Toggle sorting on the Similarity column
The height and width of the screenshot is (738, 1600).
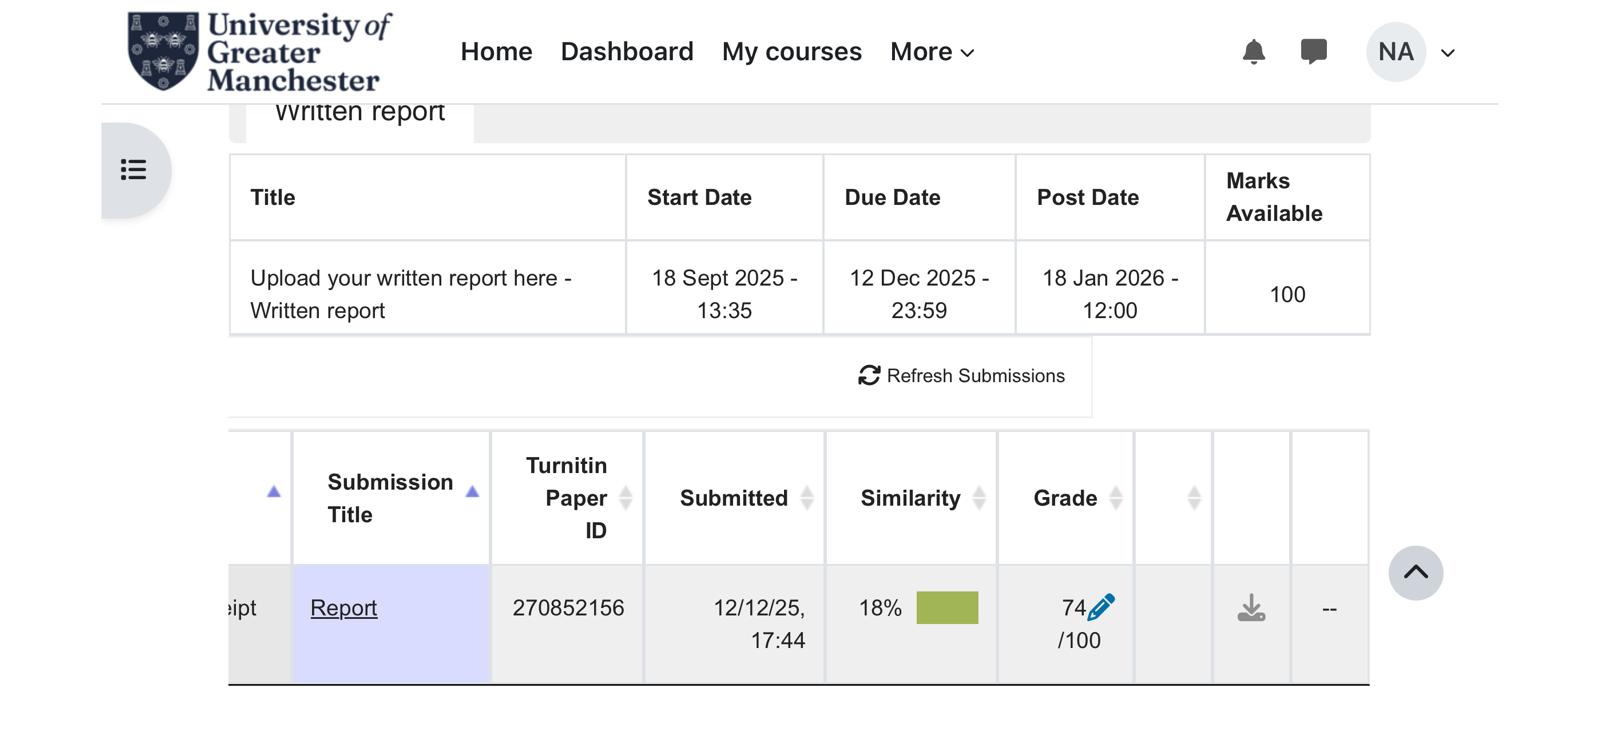click(977, 498)
